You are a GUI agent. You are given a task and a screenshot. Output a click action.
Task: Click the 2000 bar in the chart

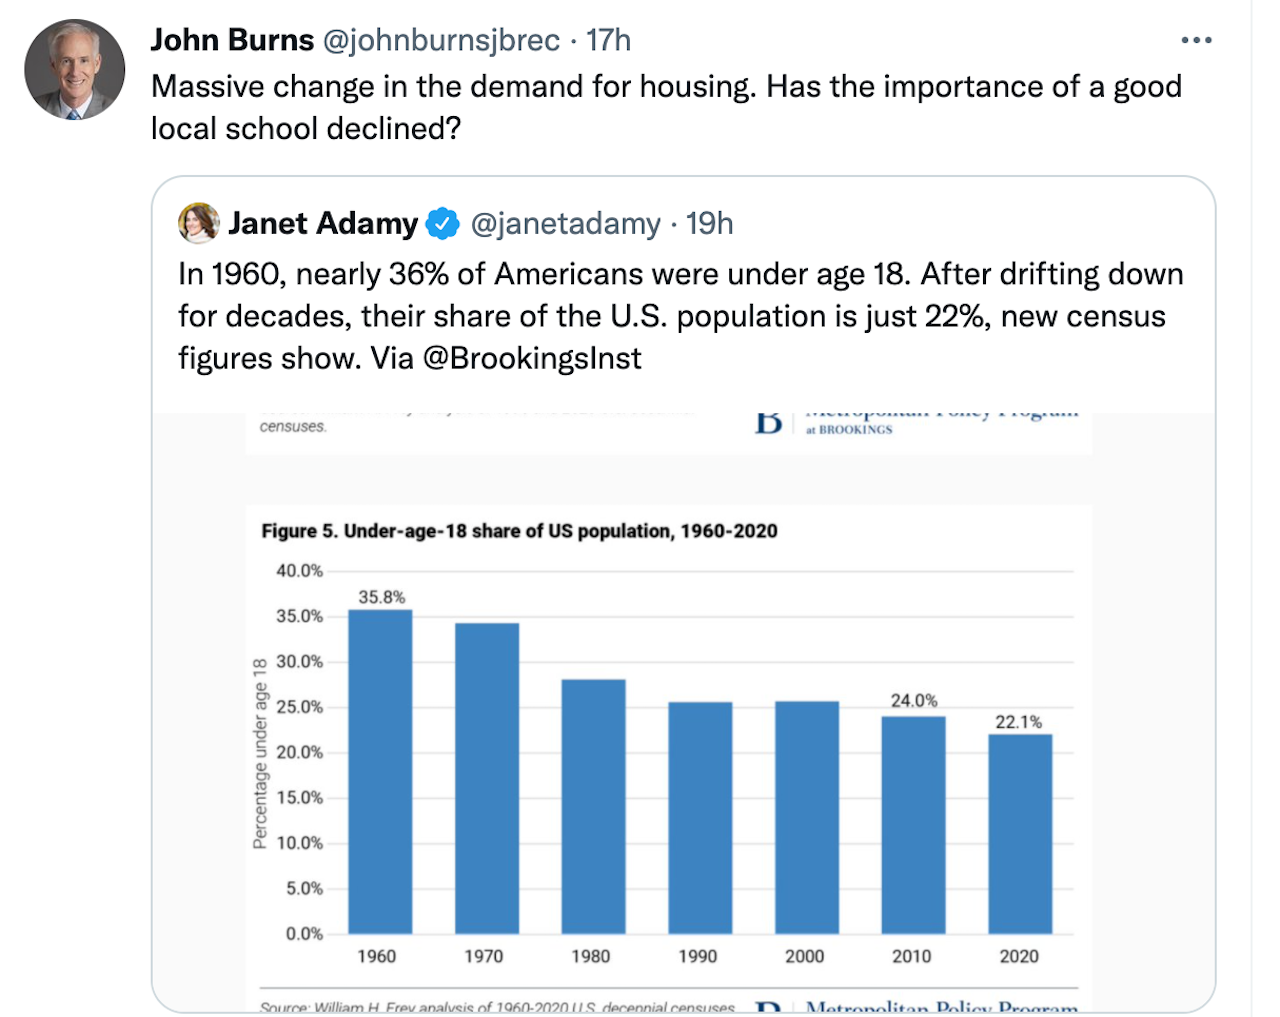pos(806,817)
